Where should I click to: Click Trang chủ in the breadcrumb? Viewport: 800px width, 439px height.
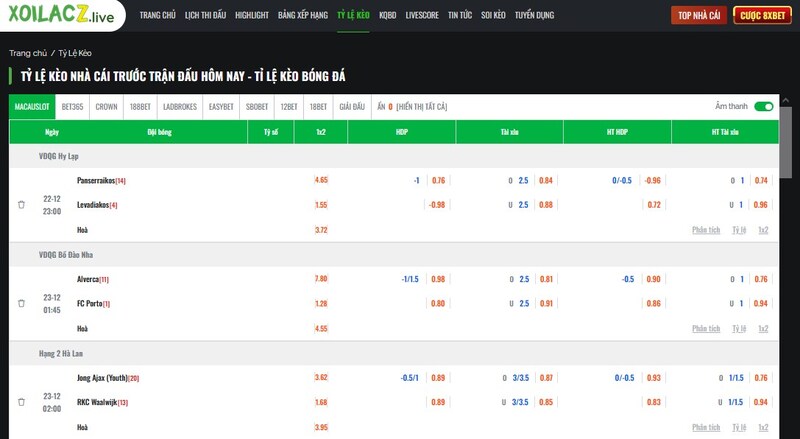coord(28,52)
